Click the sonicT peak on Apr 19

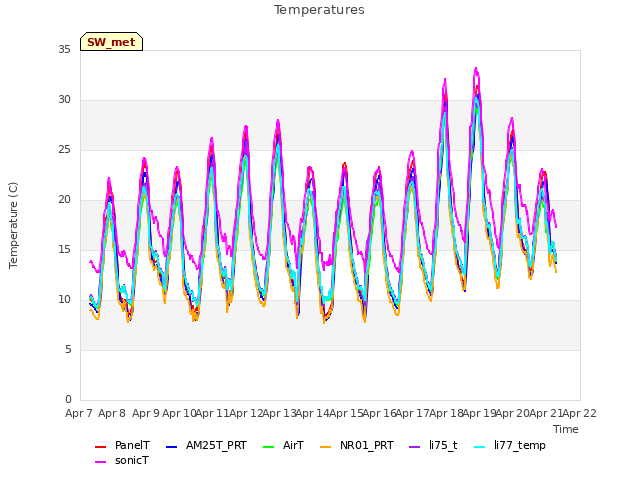[x=476, y=69]
